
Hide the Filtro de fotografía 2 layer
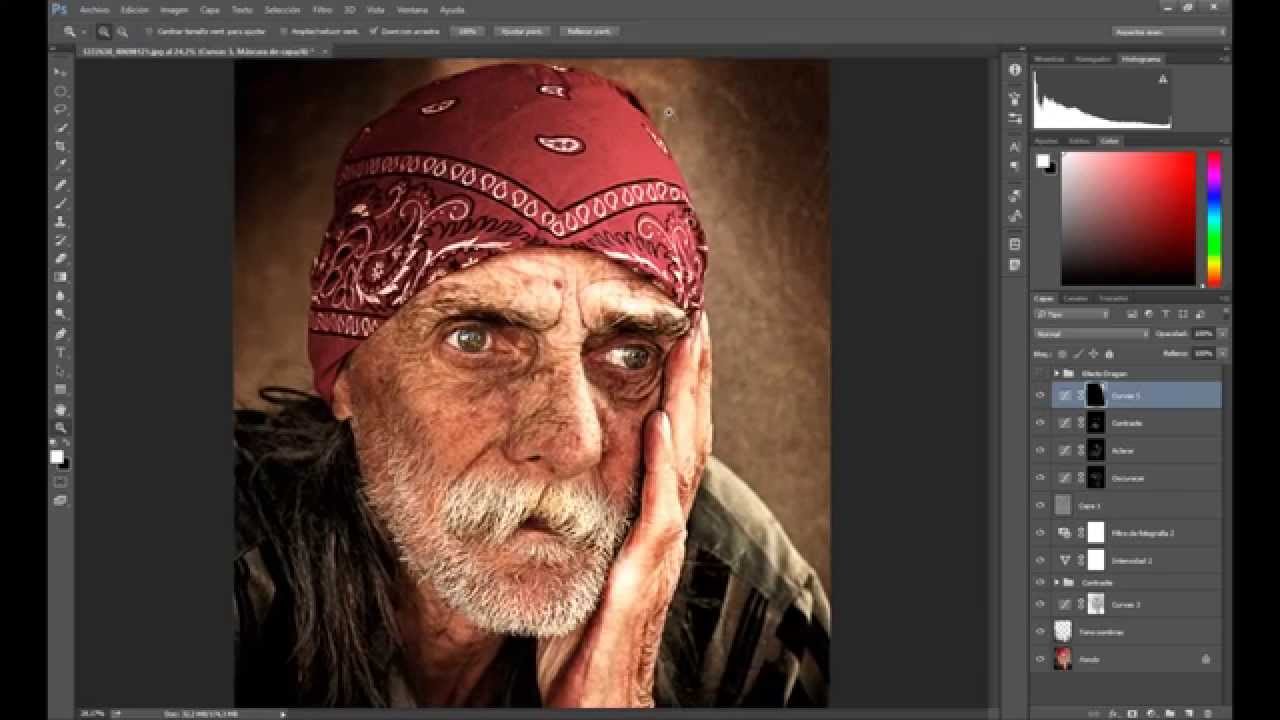pos(1040,533)
